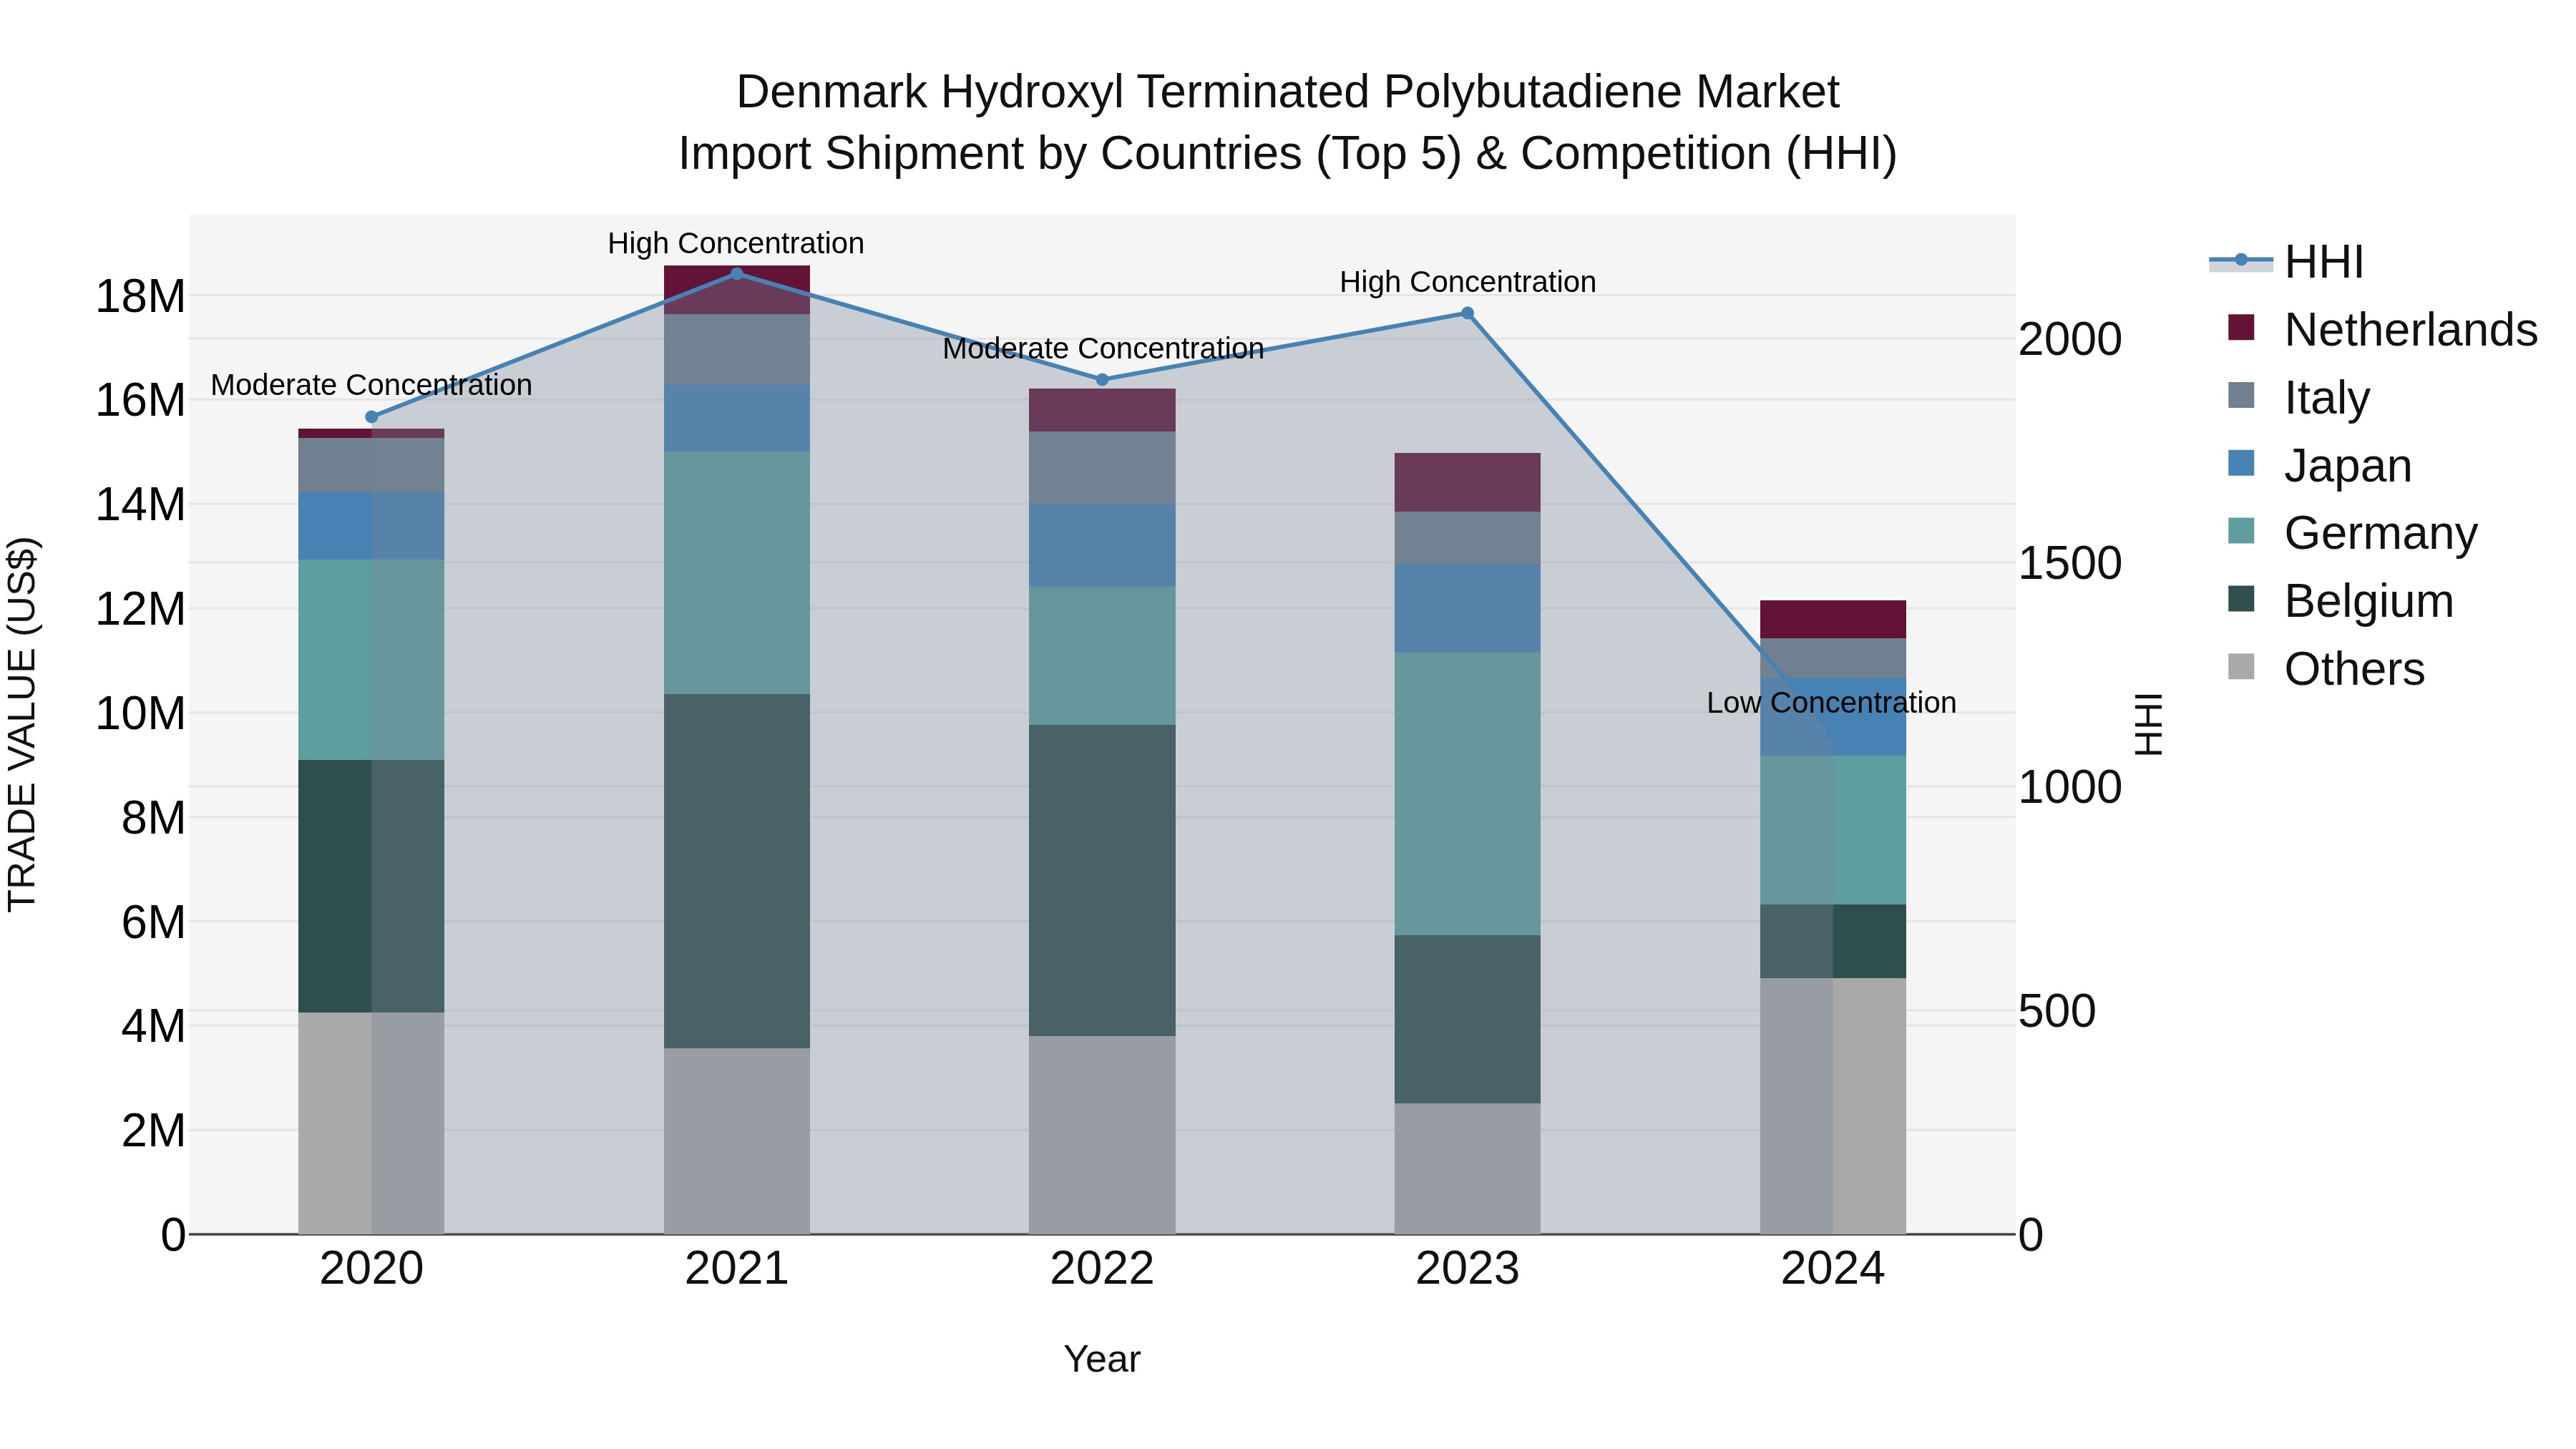This screenshot has height=1449, width=2576.
Task: Click the 'Low Concentration' annotation
Action: [1832, 703]
